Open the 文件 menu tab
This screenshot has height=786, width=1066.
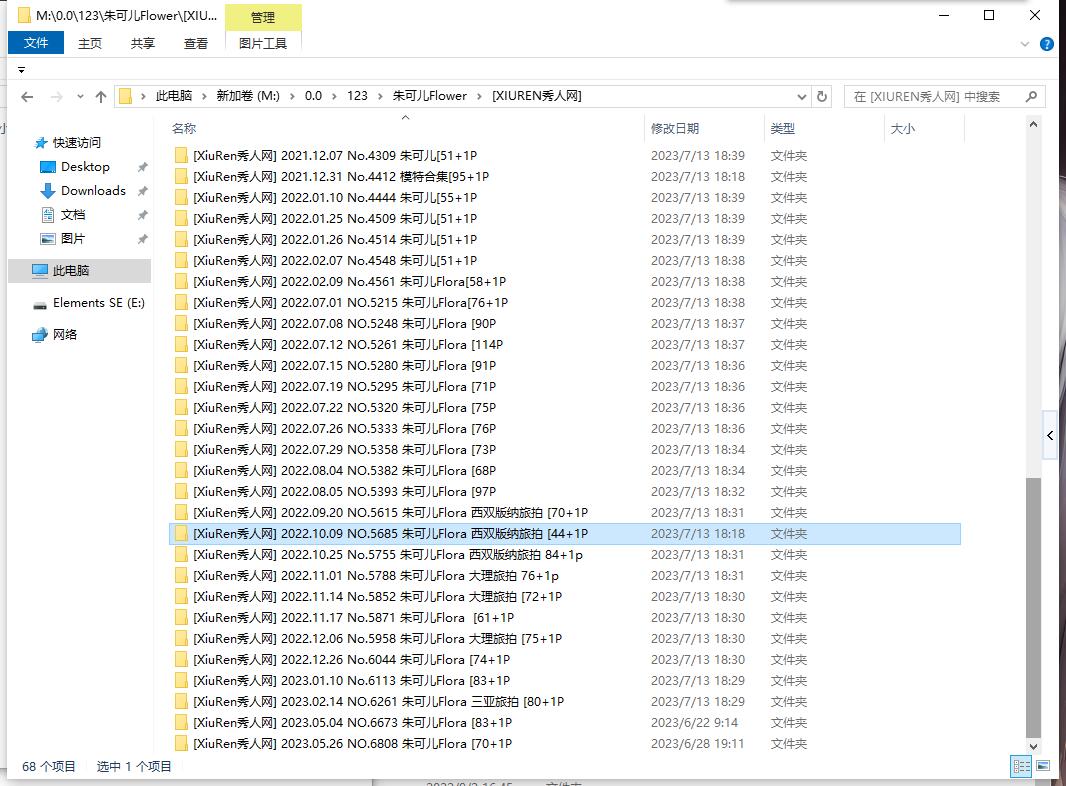(36, 43)
